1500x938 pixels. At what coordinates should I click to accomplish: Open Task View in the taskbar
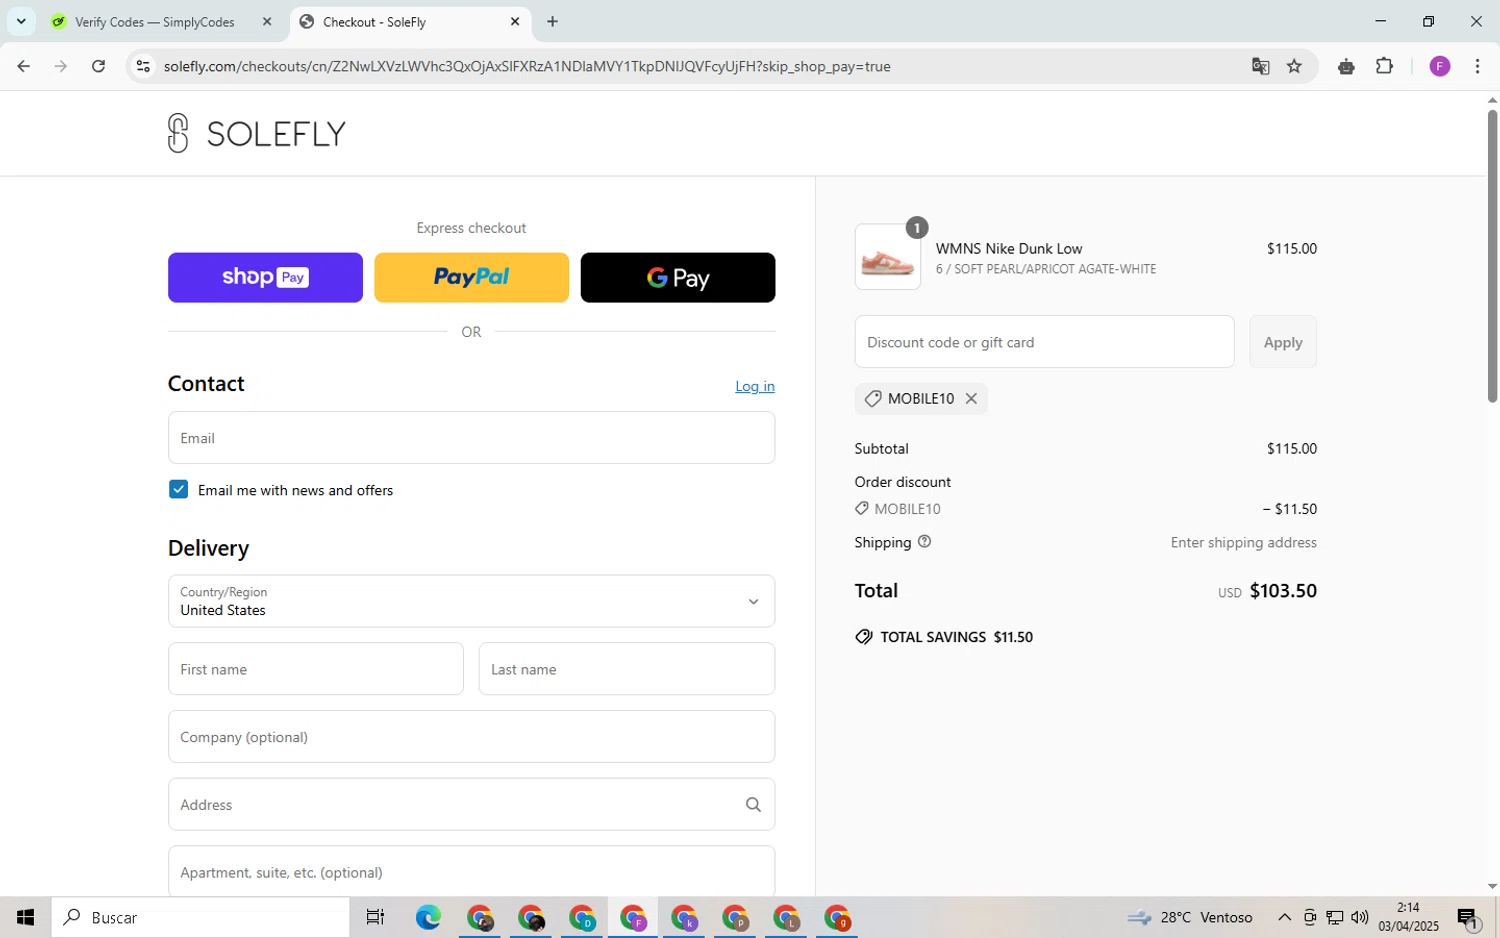(x=375, y=917)
